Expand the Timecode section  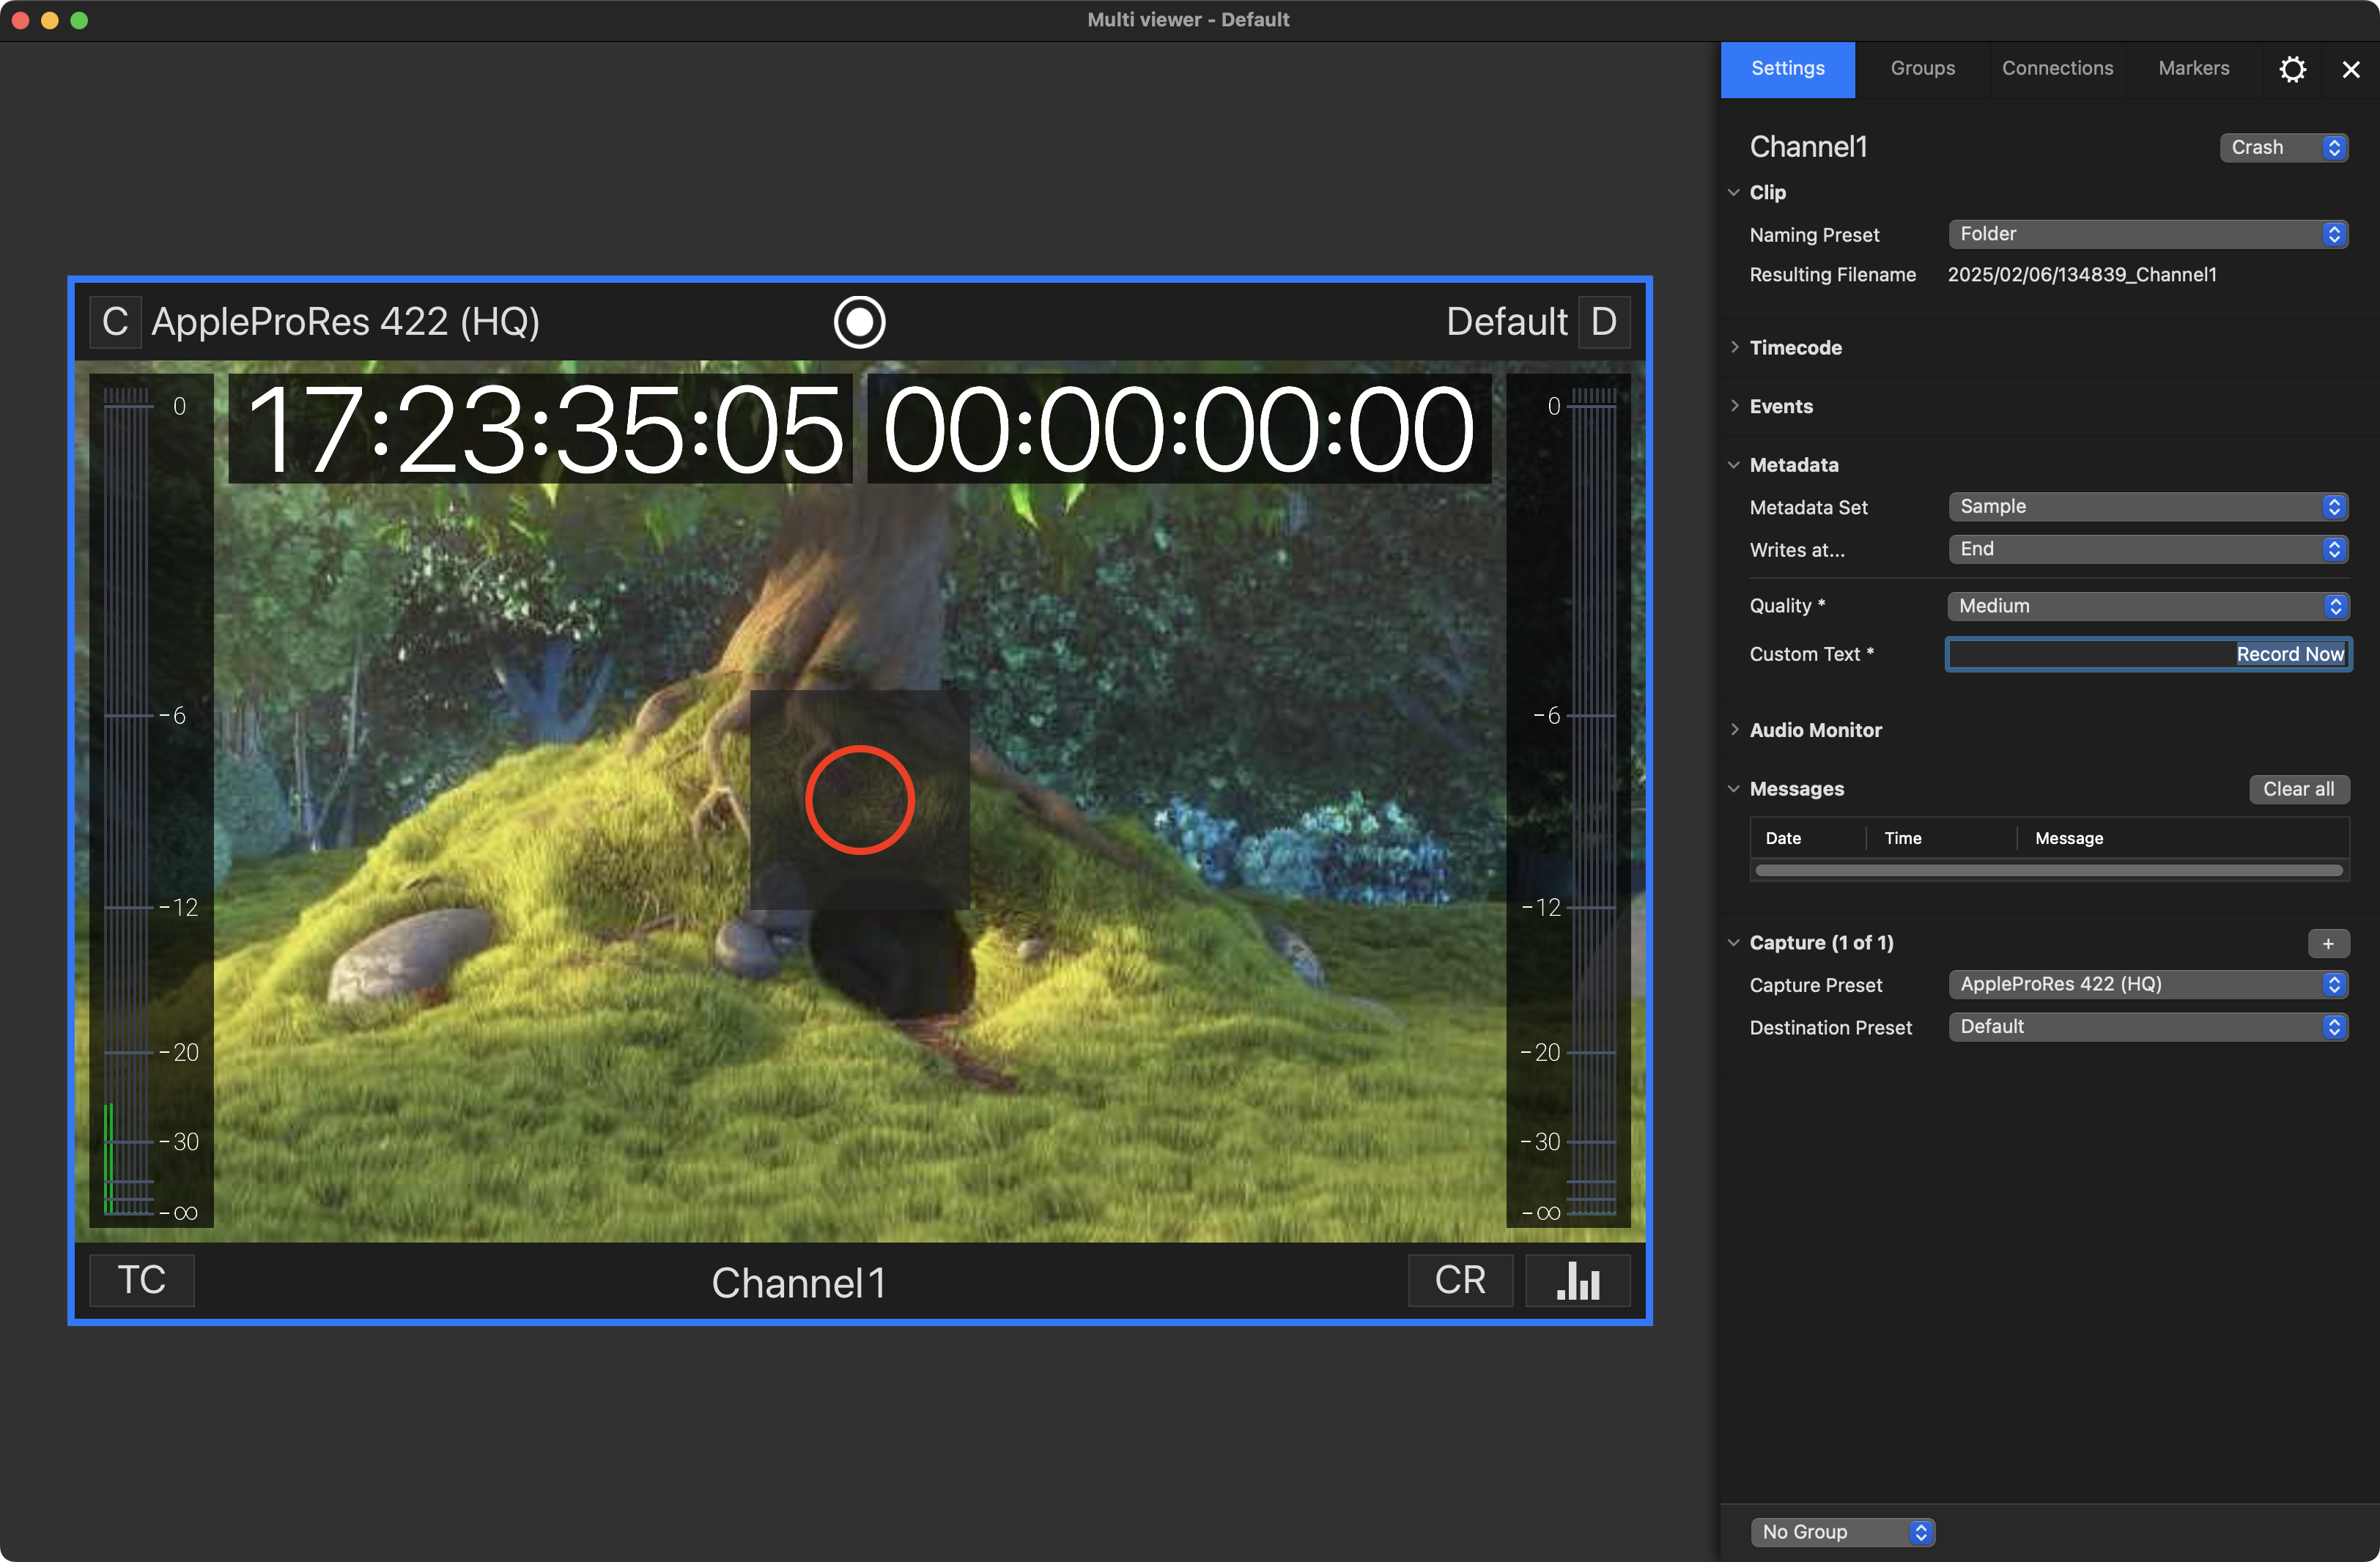point(1734,347)
